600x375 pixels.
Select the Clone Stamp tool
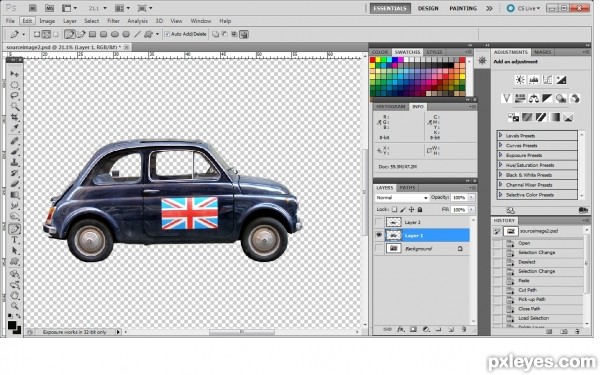[15, 162]
